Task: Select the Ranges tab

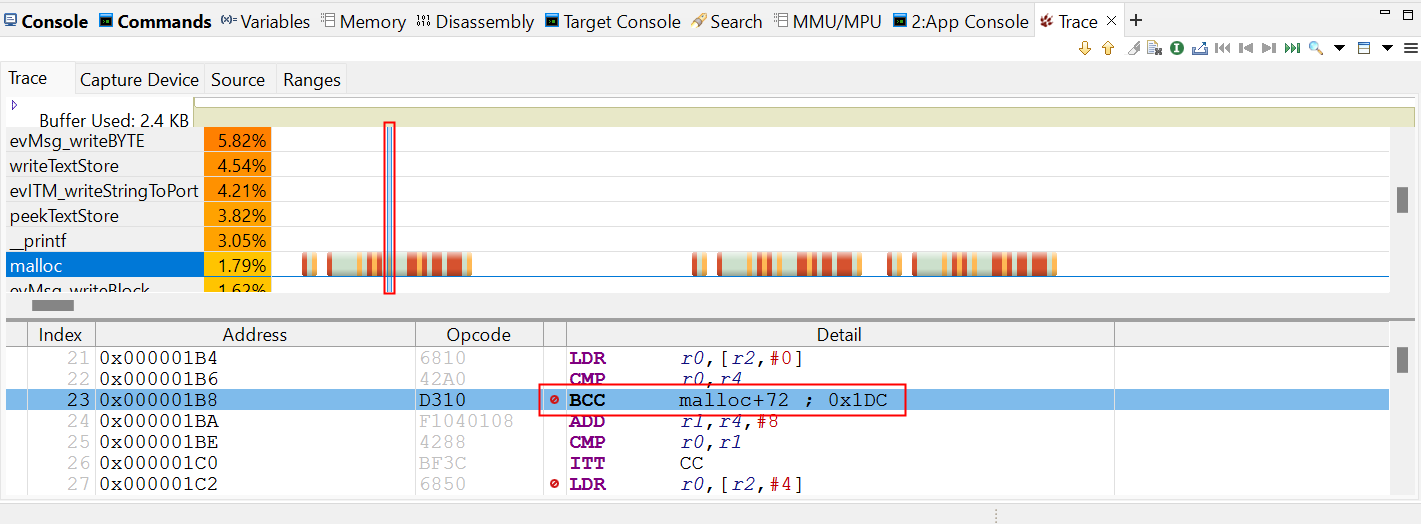Action: (x=311, y=80)
